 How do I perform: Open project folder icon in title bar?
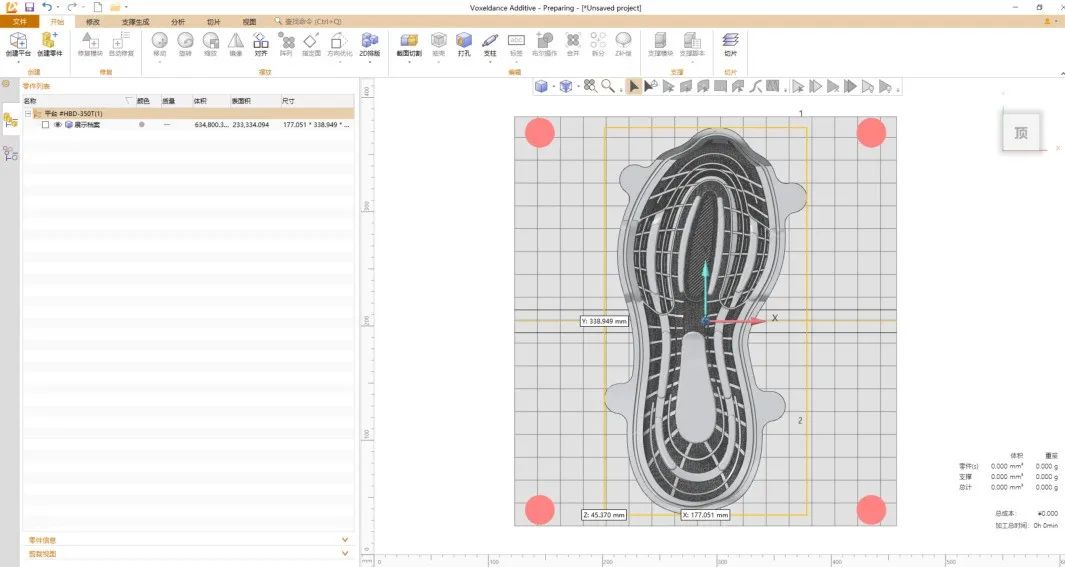pyautogui.click(x=115, y=7)
